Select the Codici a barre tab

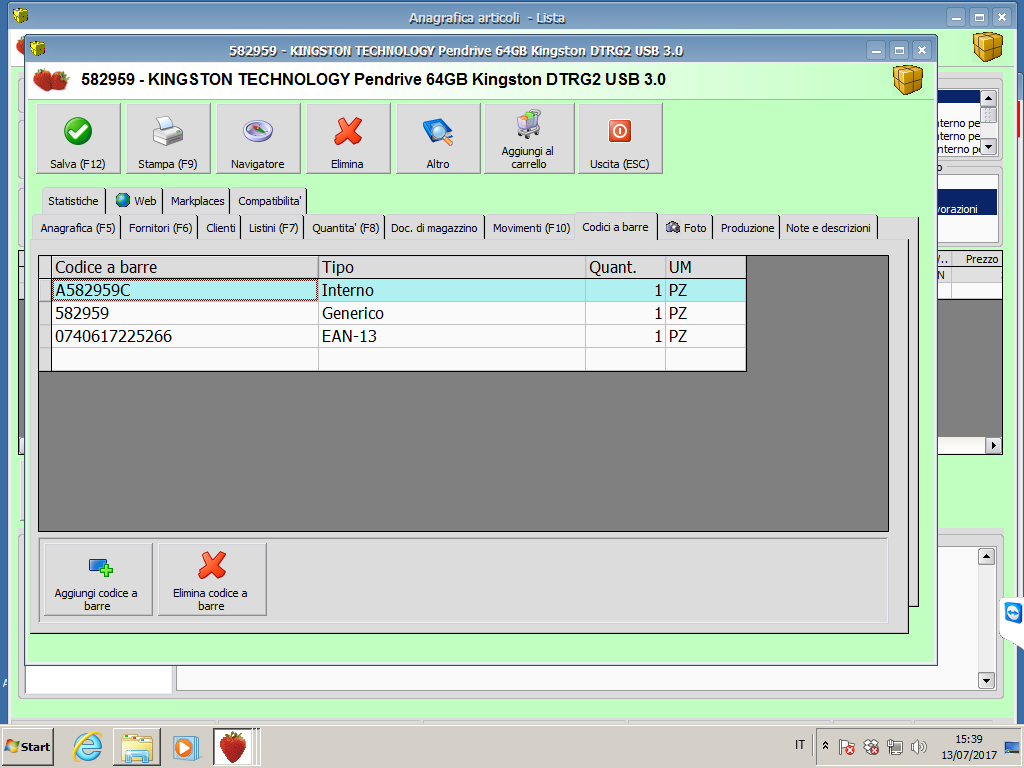615,227
